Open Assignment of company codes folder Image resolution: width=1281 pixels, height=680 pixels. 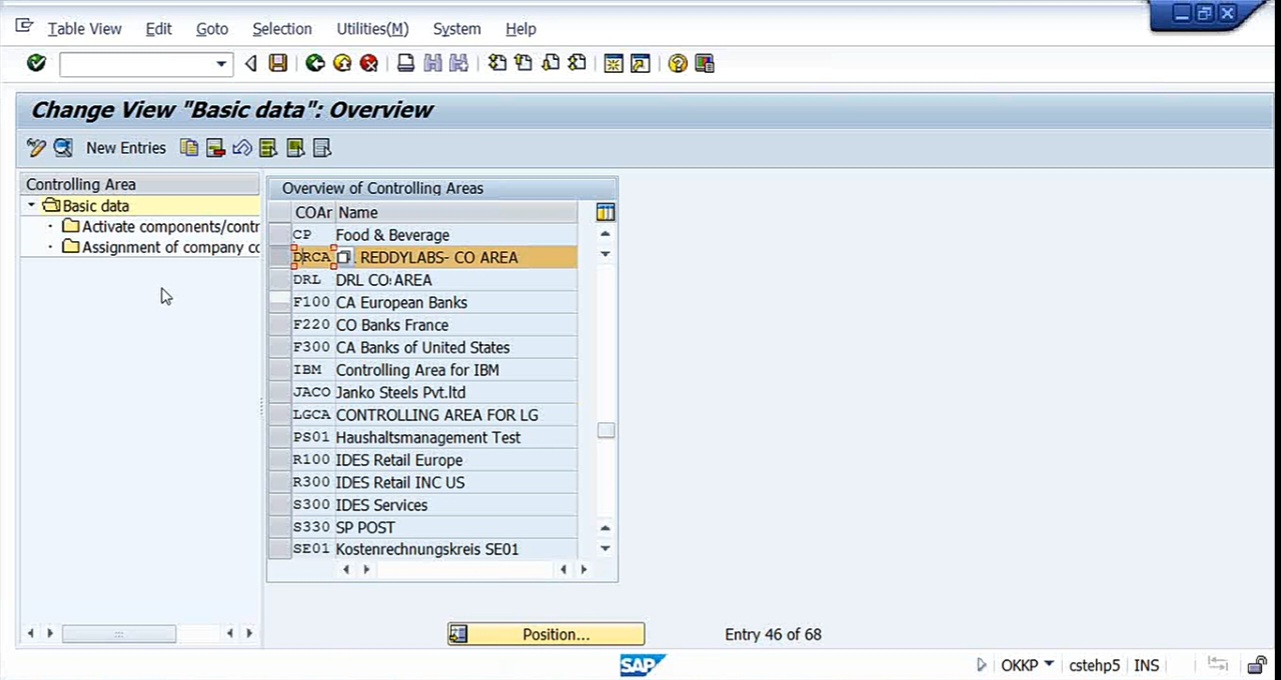160,248
